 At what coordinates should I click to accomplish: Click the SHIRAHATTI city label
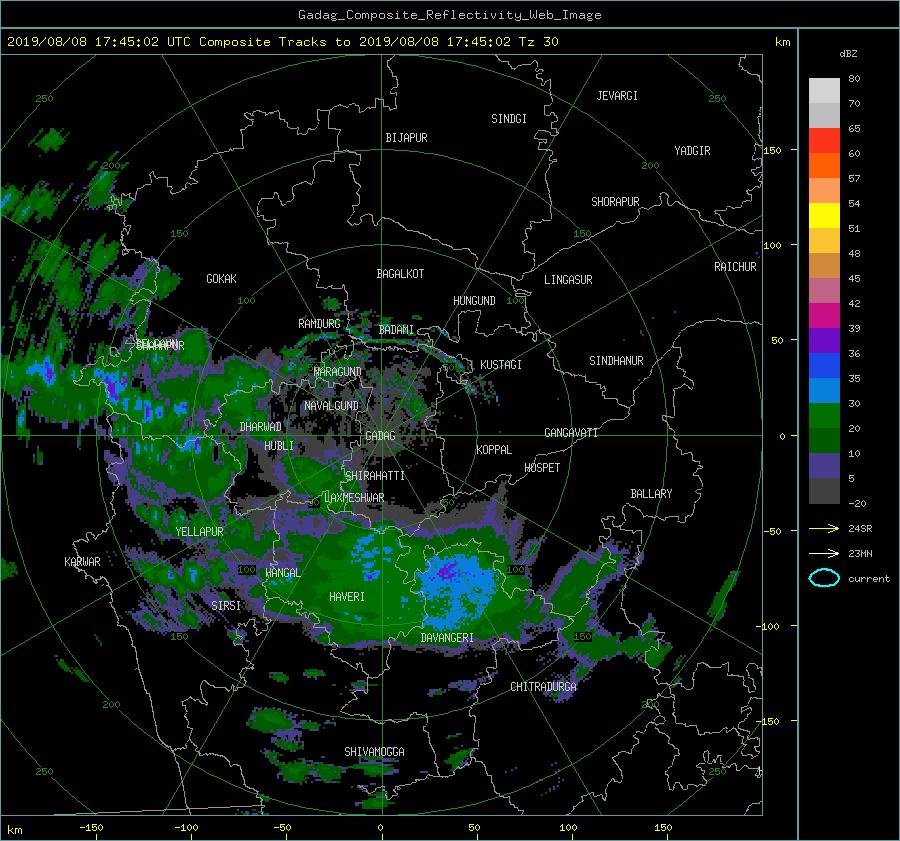click(375, 476)
